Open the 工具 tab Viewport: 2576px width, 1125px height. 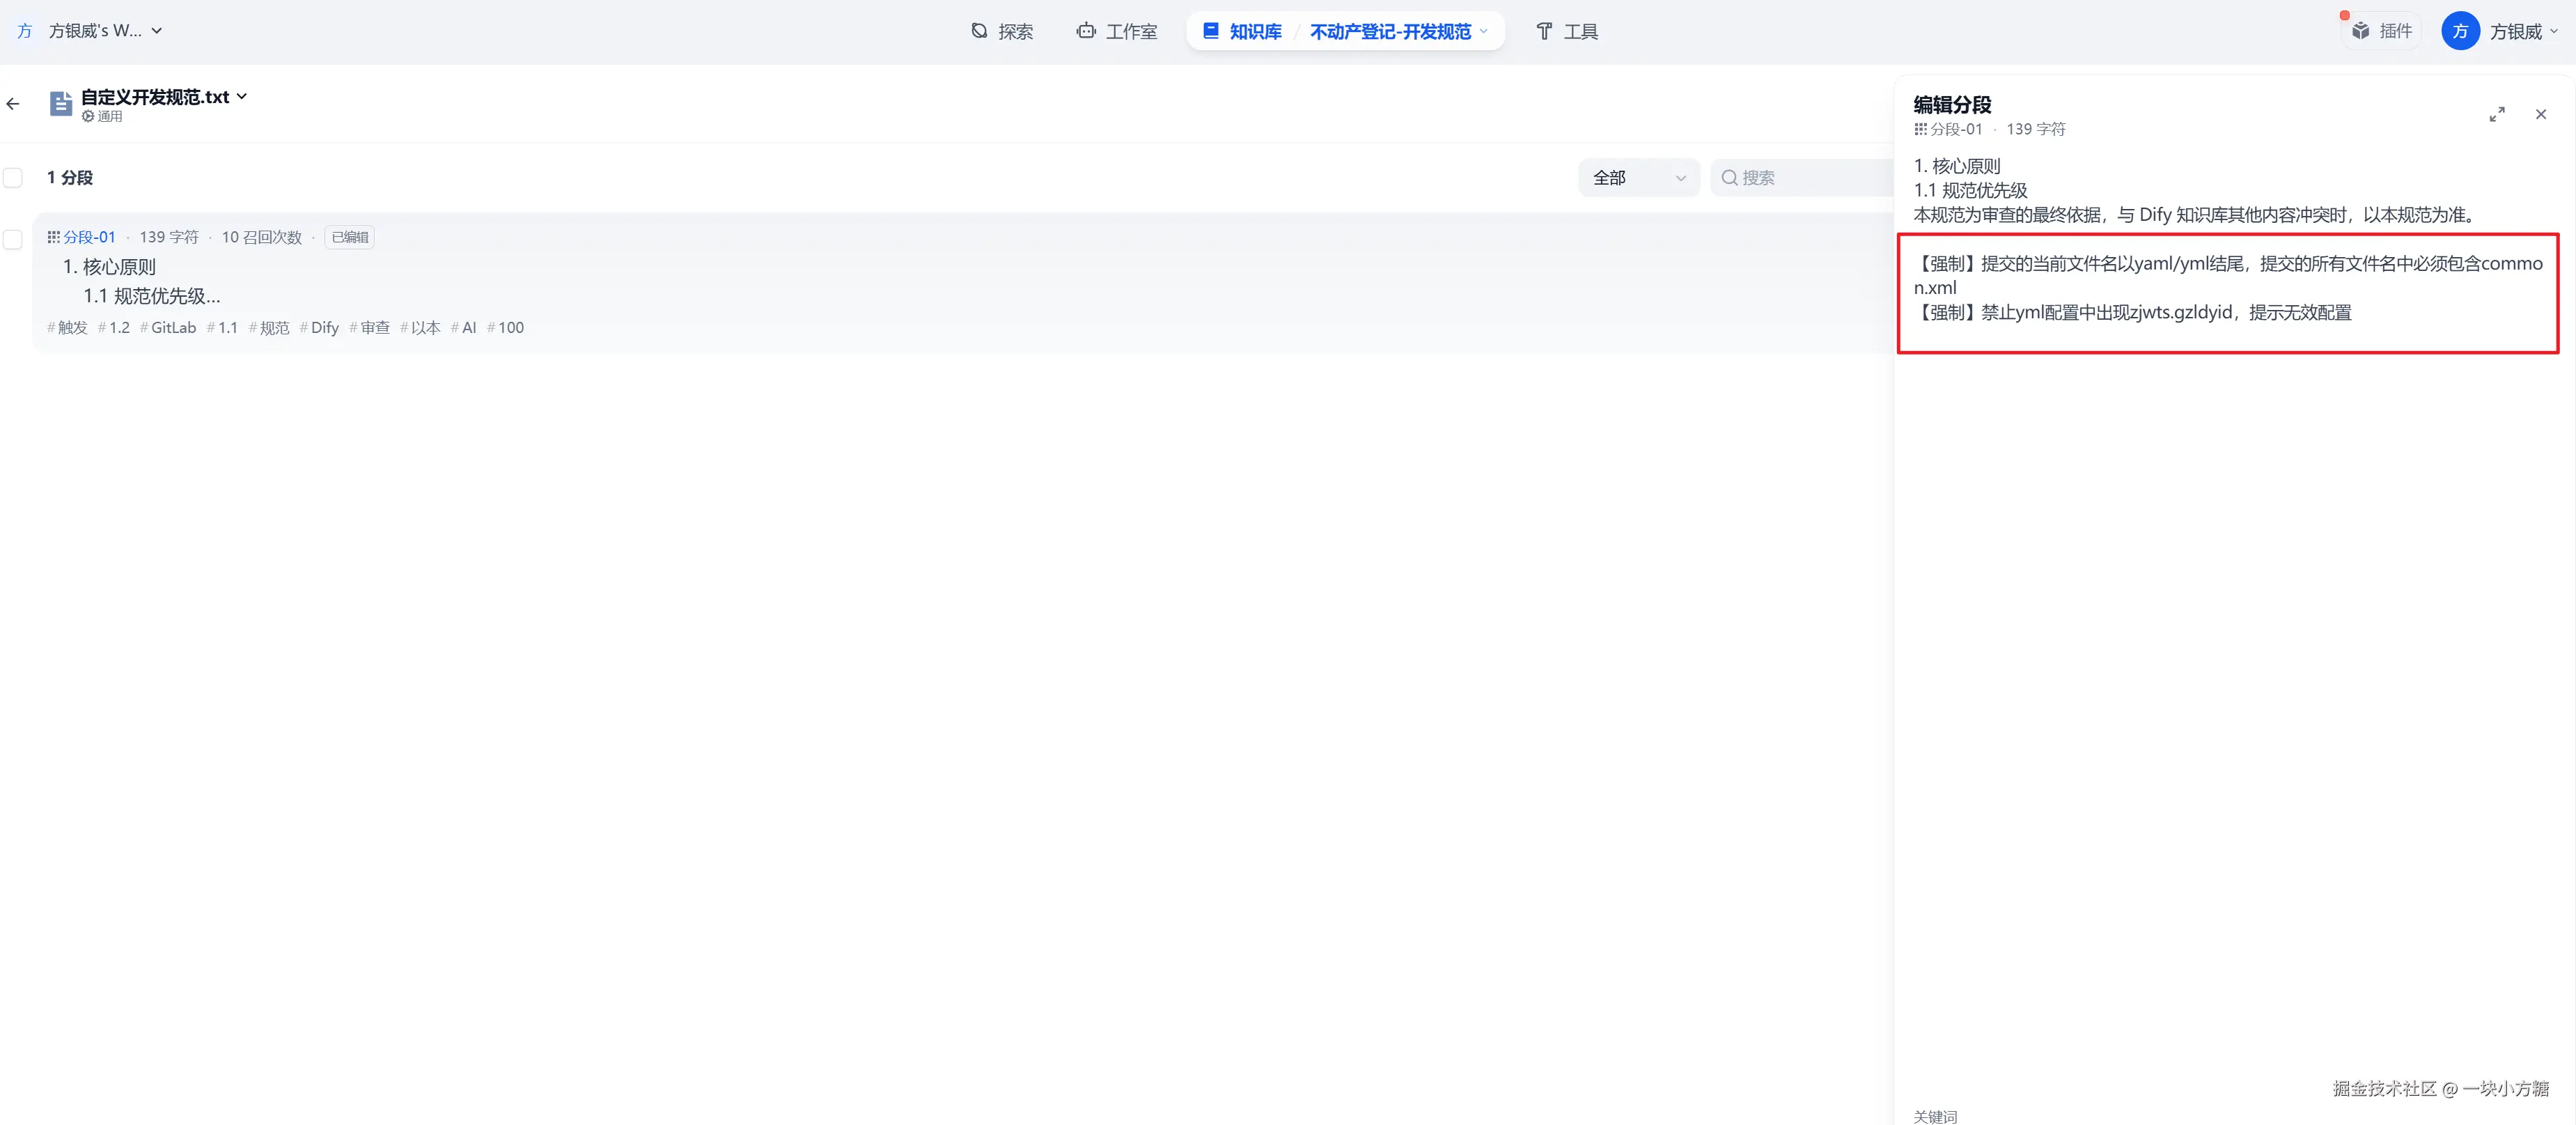click(x=1567, y=31)
